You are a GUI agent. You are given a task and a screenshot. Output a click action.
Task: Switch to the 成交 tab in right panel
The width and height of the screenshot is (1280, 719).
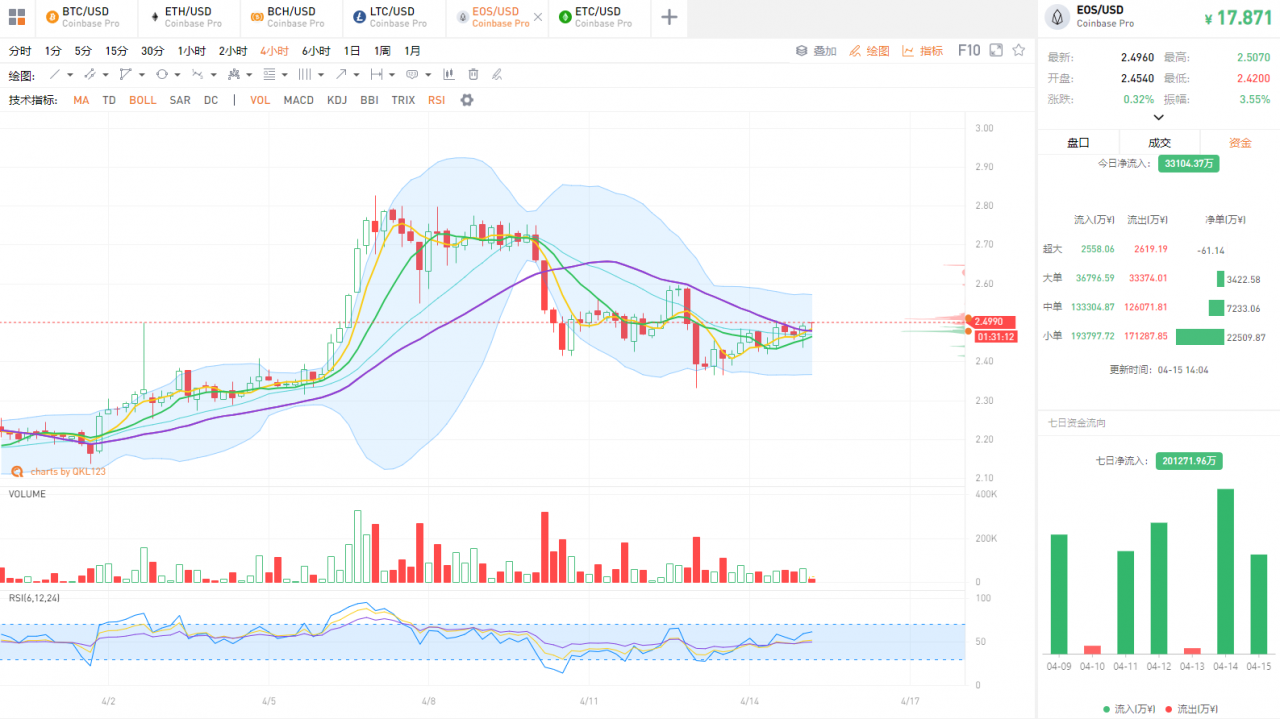[x=1158, y=142]
